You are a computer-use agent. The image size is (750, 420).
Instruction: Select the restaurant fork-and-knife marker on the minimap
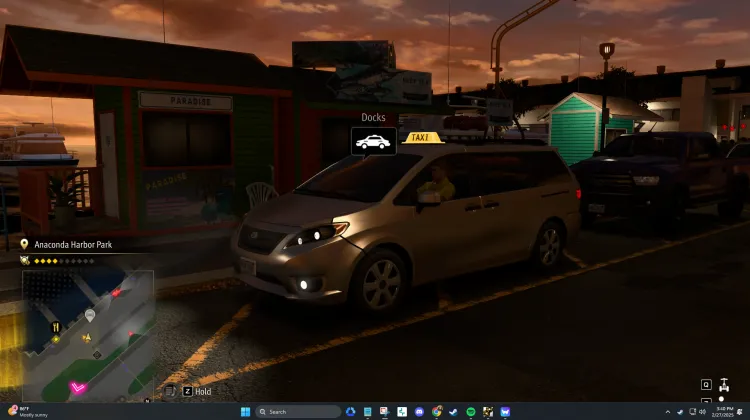pyautogui.click(x=55, y=327)
